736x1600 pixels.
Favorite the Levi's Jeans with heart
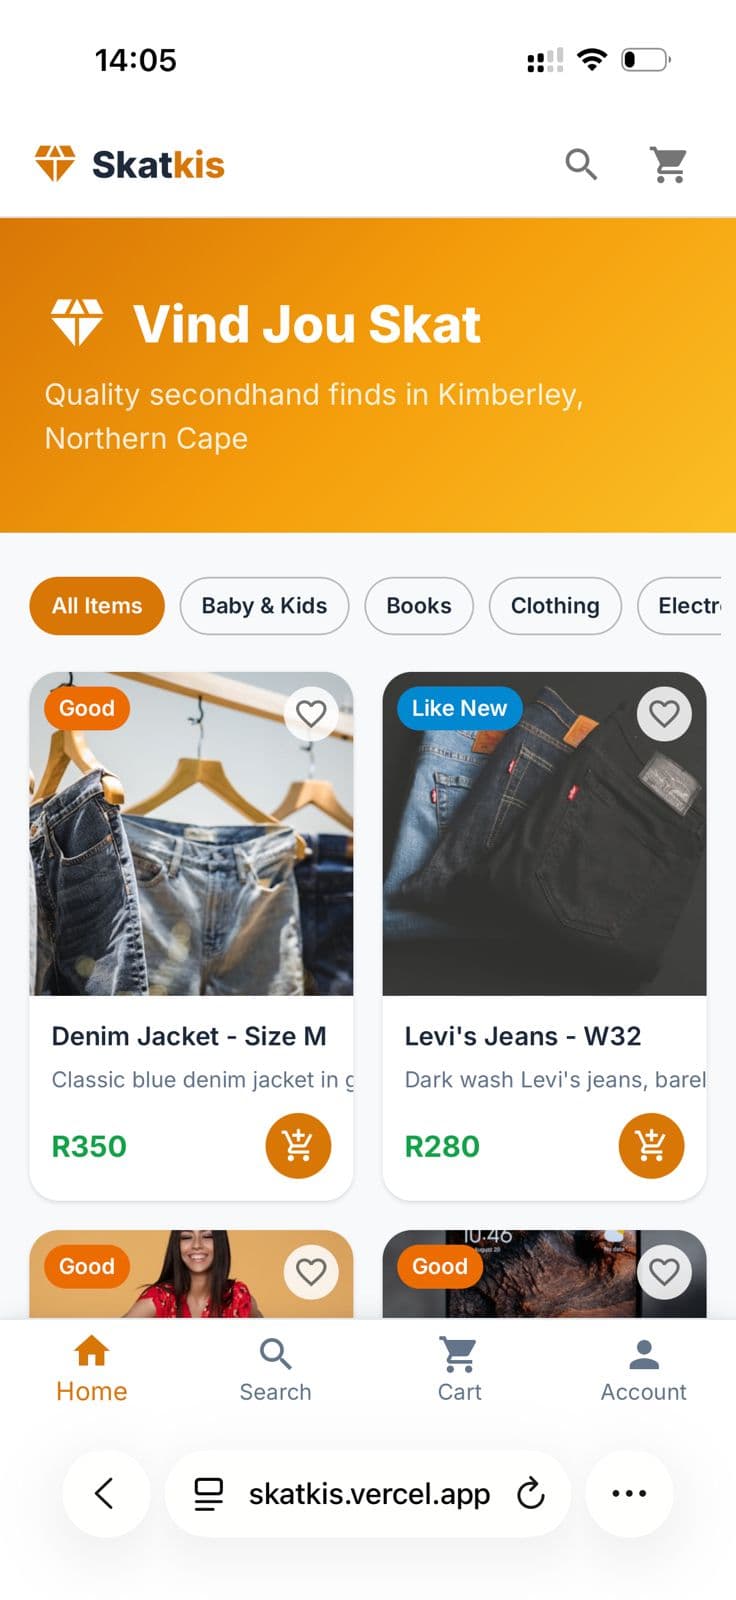664,714
